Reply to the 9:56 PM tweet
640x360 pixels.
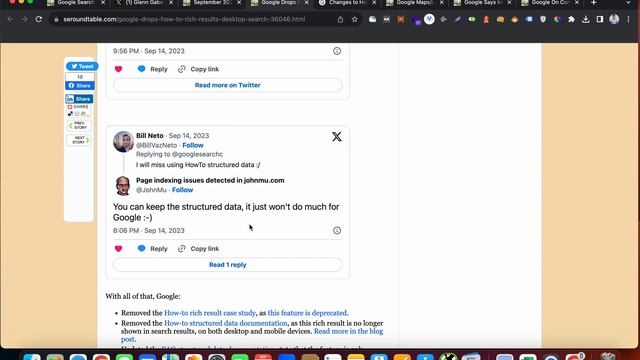pos(153,69)
